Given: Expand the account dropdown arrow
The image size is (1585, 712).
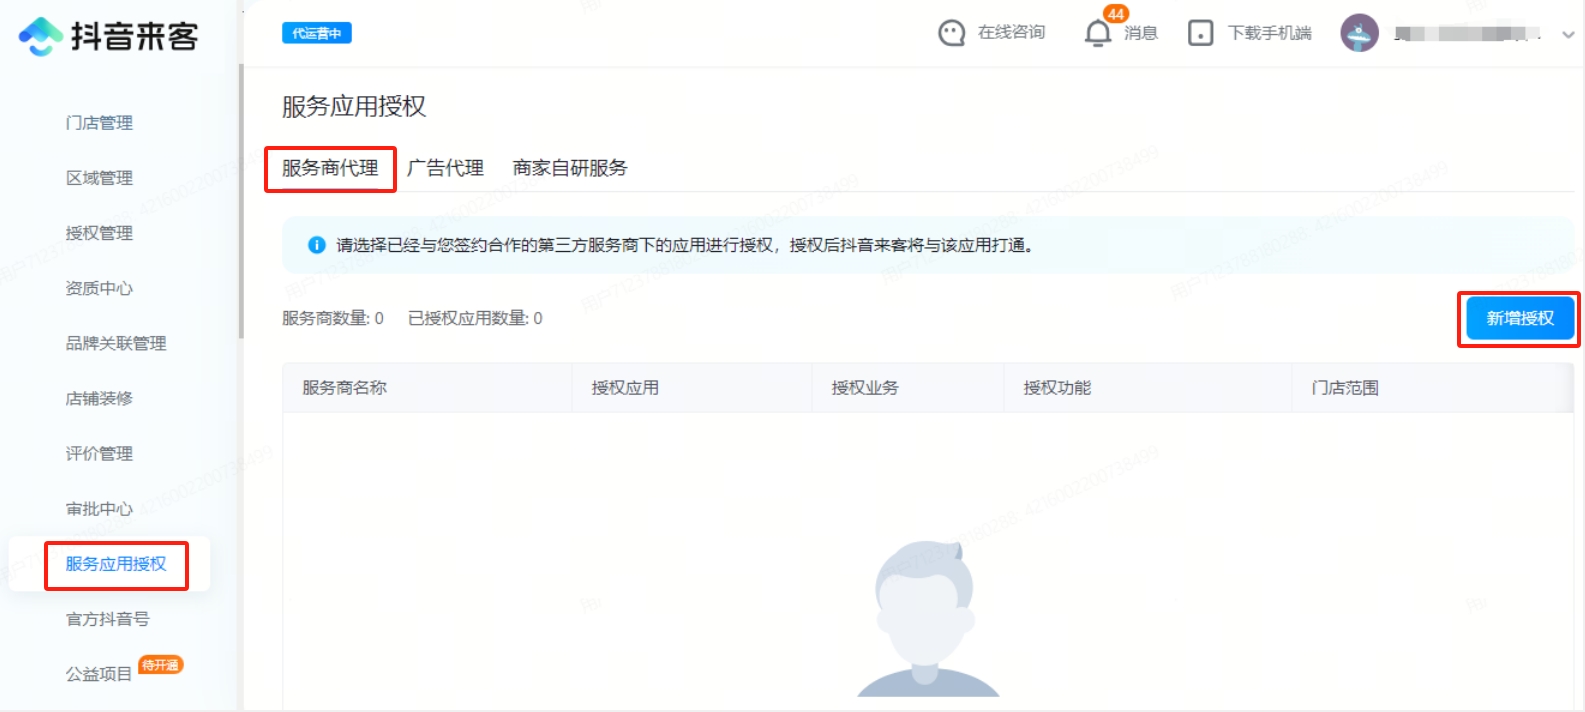Looking at the screenshot, I should coord(1568,34).
